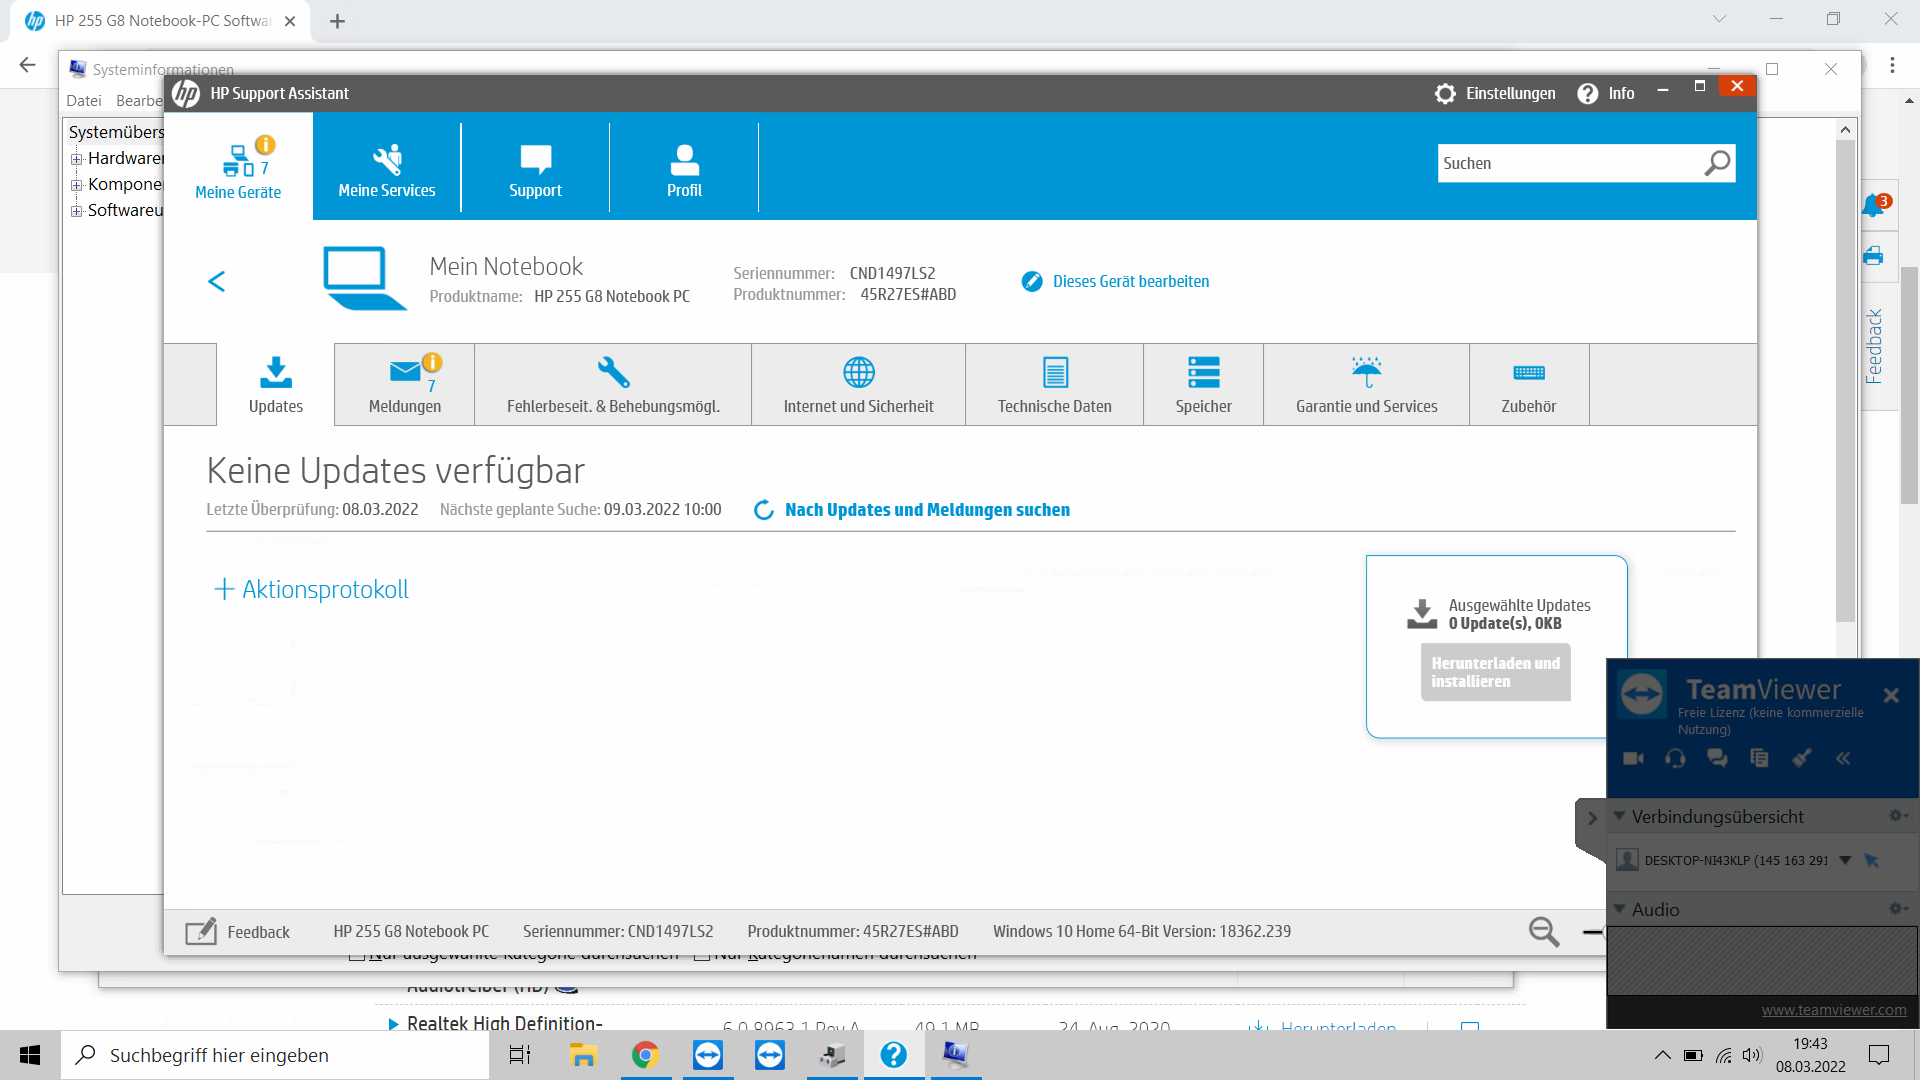1920x1080 pixels.
Task: Open Einstellungen gear in title bar
Action: click(1445, 94)
